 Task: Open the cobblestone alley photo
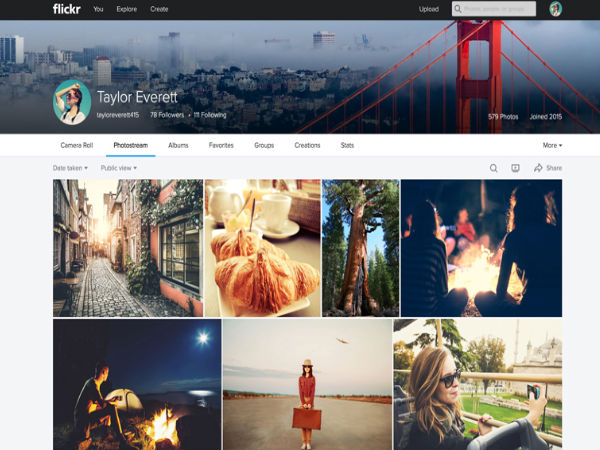click(x=128, y=248)
